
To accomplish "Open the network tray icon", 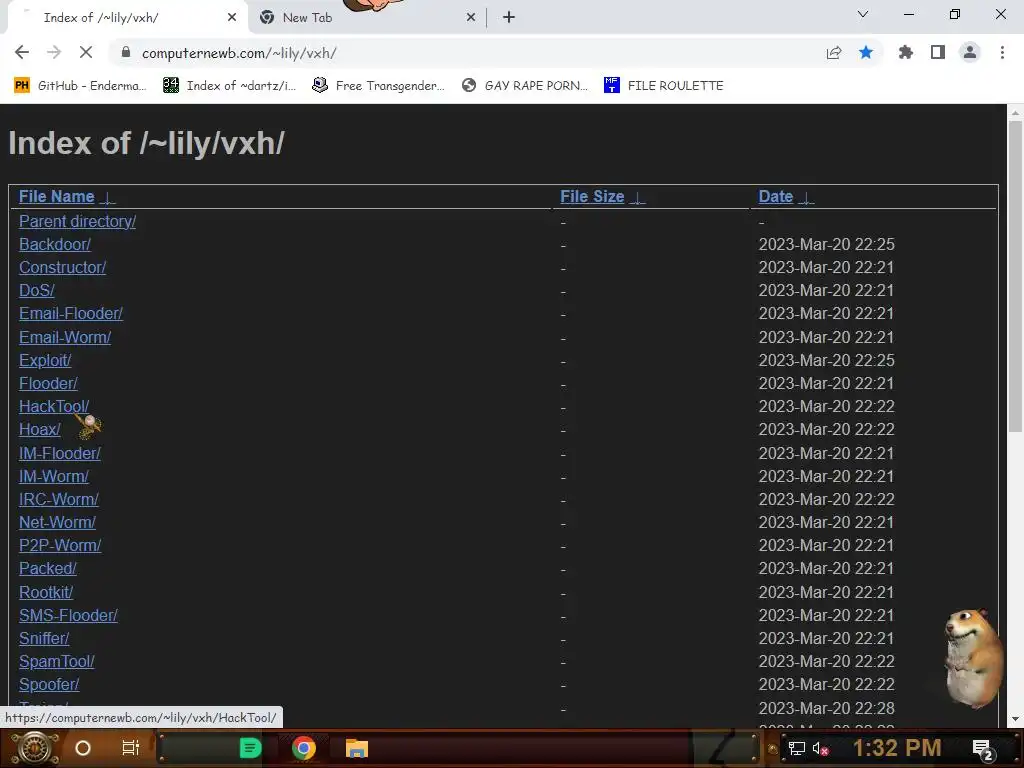I will point(797,748).
